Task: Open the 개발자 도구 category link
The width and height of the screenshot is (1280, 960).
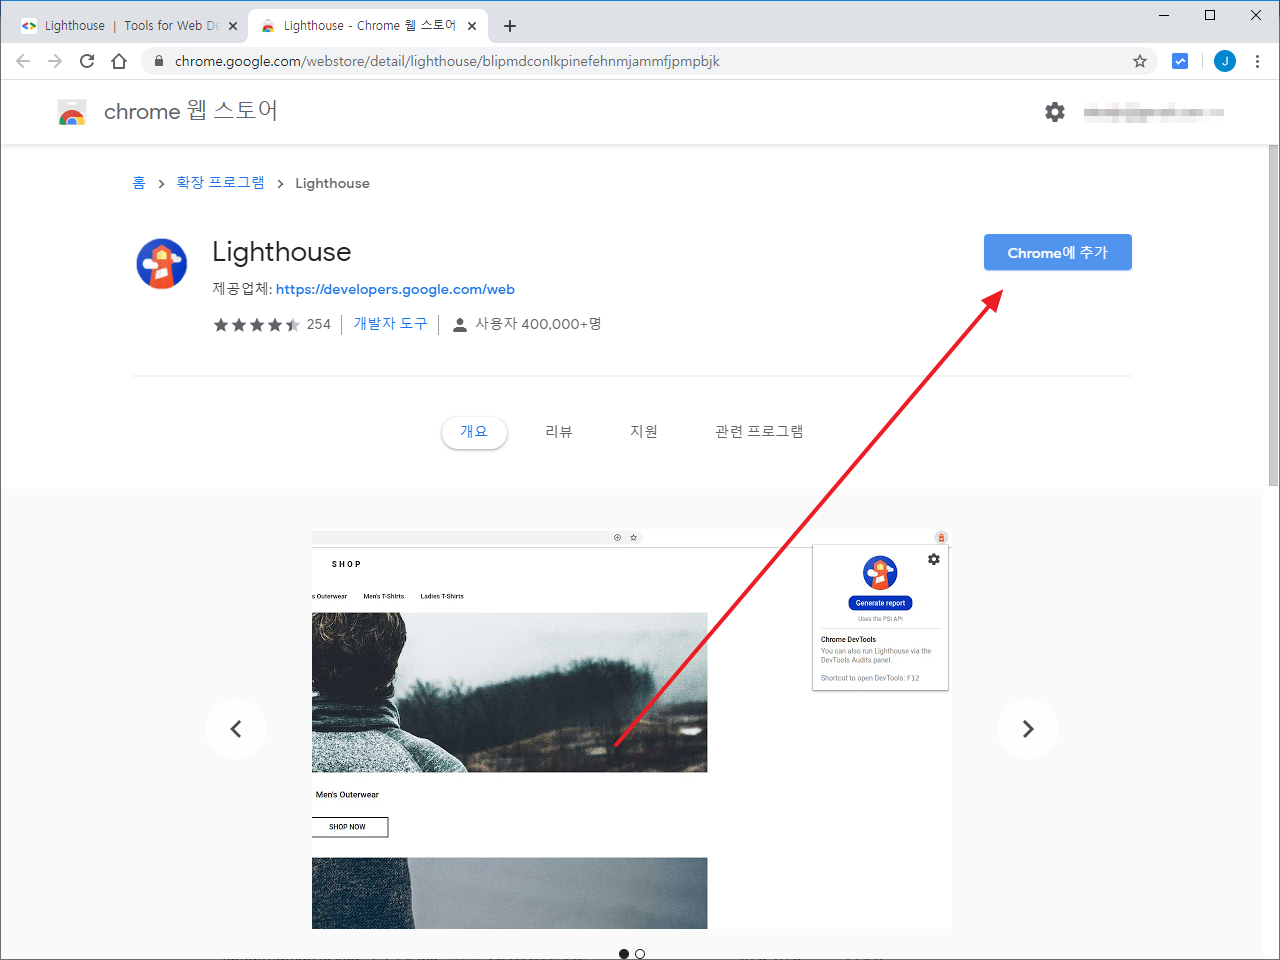Action: coord(390,324)
